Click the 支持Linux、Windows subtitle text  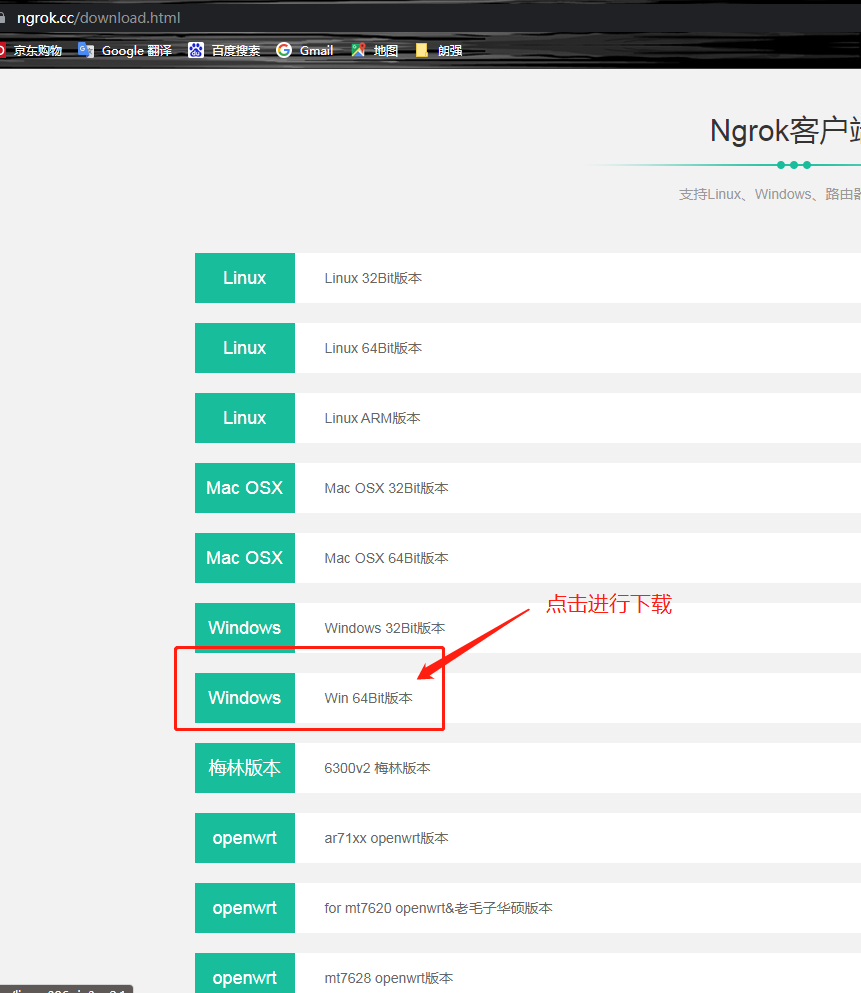pyautogui.click(x=770, y=194)
